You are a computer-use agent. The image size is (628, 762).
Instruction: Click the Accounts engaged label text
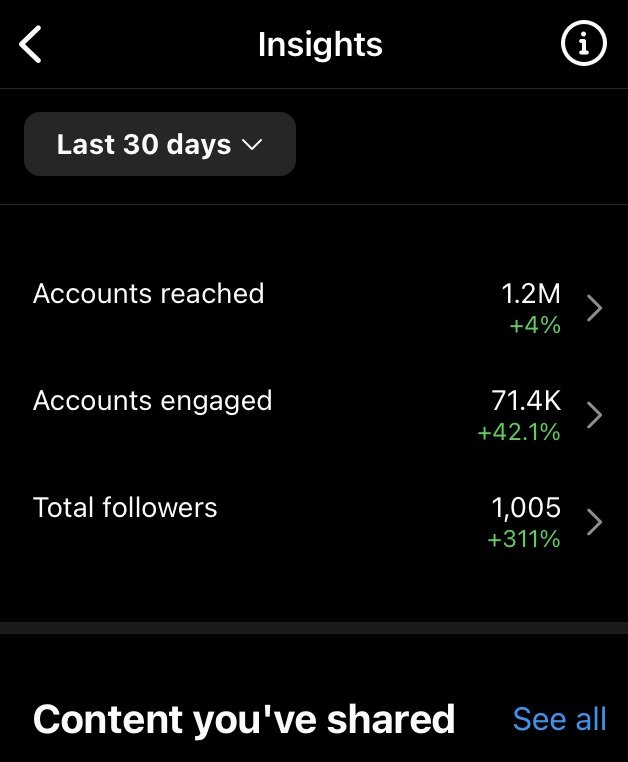(152, 401)
